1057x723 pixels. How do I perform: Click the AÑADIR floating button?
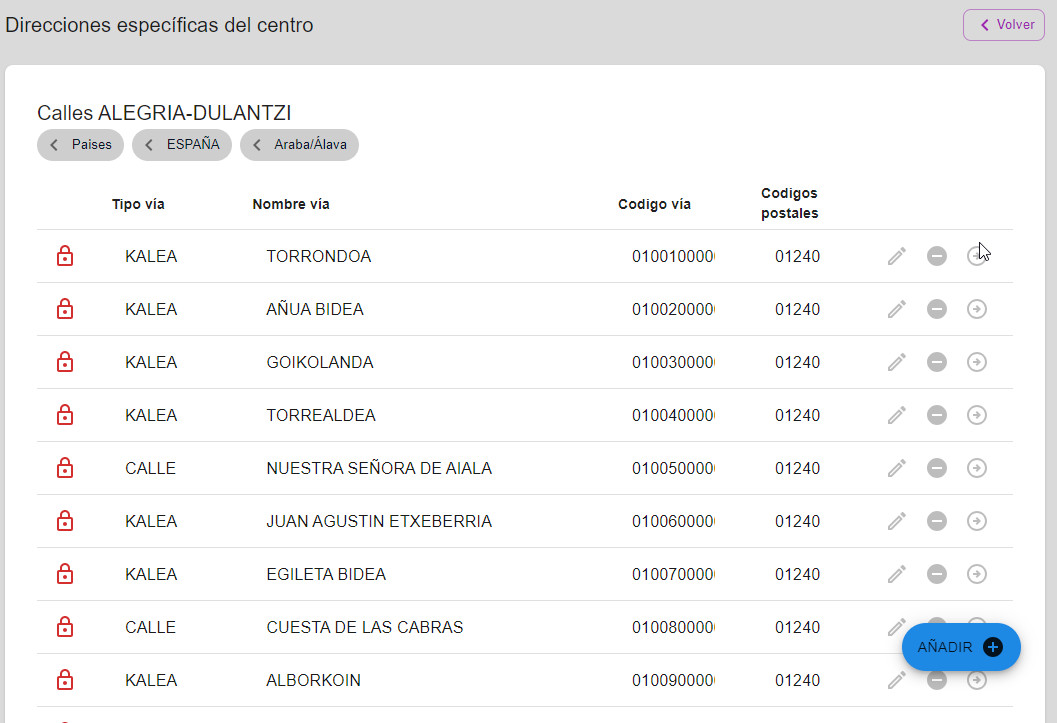961,647
